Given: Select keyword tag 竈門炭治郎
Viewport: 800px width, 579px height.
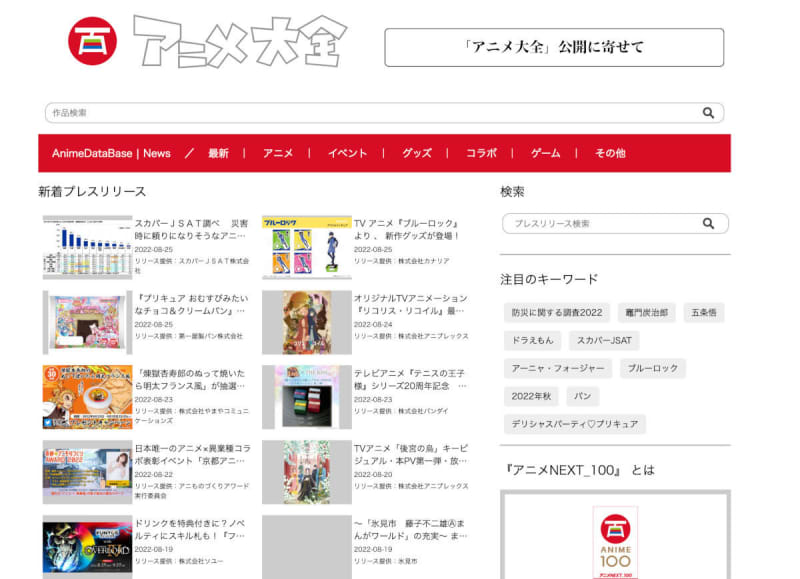Looking at the screenshot, I should [646, 313].
